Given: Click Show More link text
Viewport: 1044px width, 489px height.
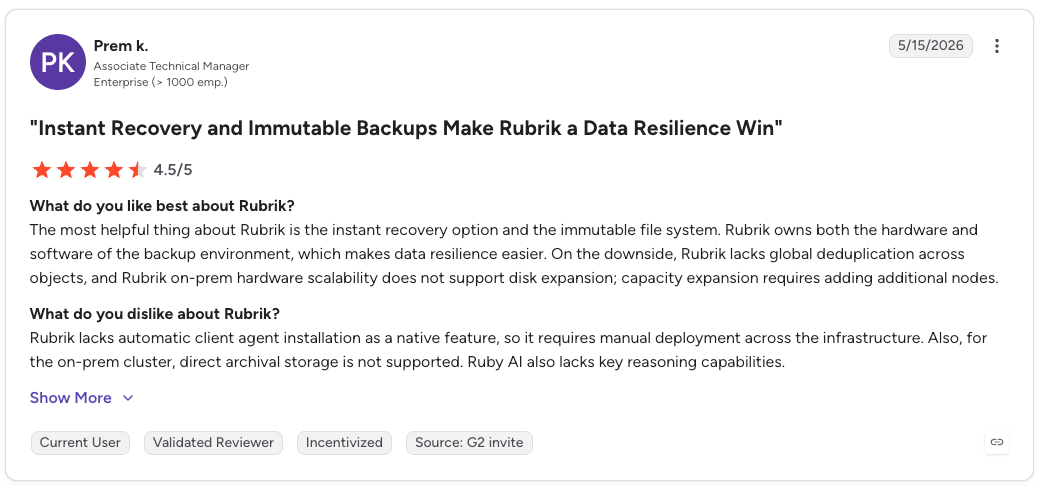Looking at the screenshot, I should pyautogui.click(x=71, y=398).
